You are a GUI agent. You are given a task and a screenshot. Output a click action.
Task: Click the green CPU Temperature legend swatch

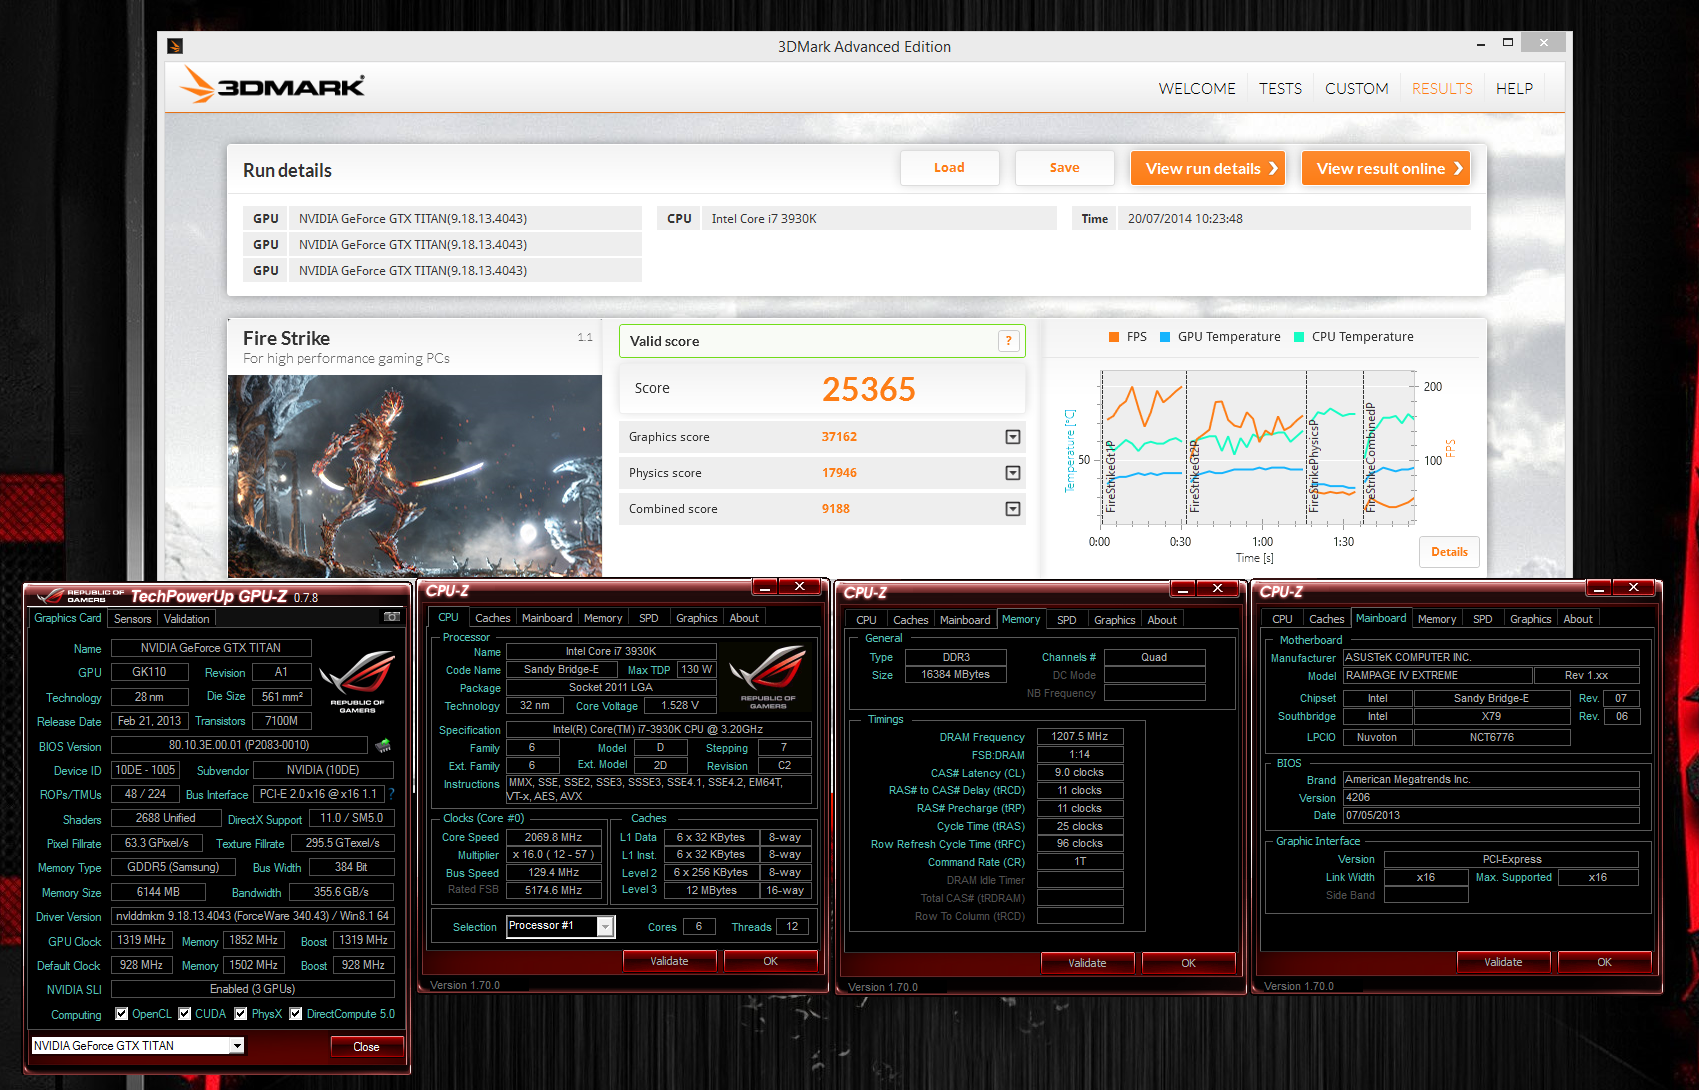coord(1299,337)
